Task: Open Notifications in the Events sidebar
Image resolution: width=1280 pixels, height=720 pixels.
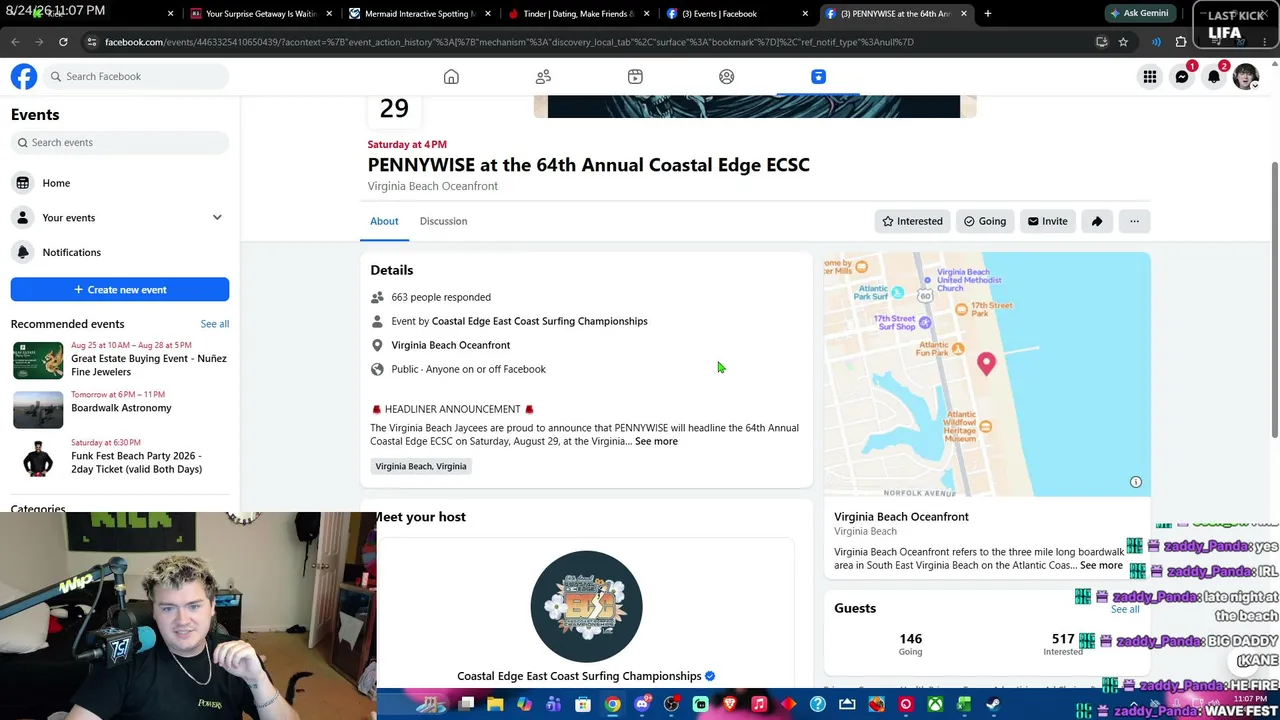Action: click(120, 252)
